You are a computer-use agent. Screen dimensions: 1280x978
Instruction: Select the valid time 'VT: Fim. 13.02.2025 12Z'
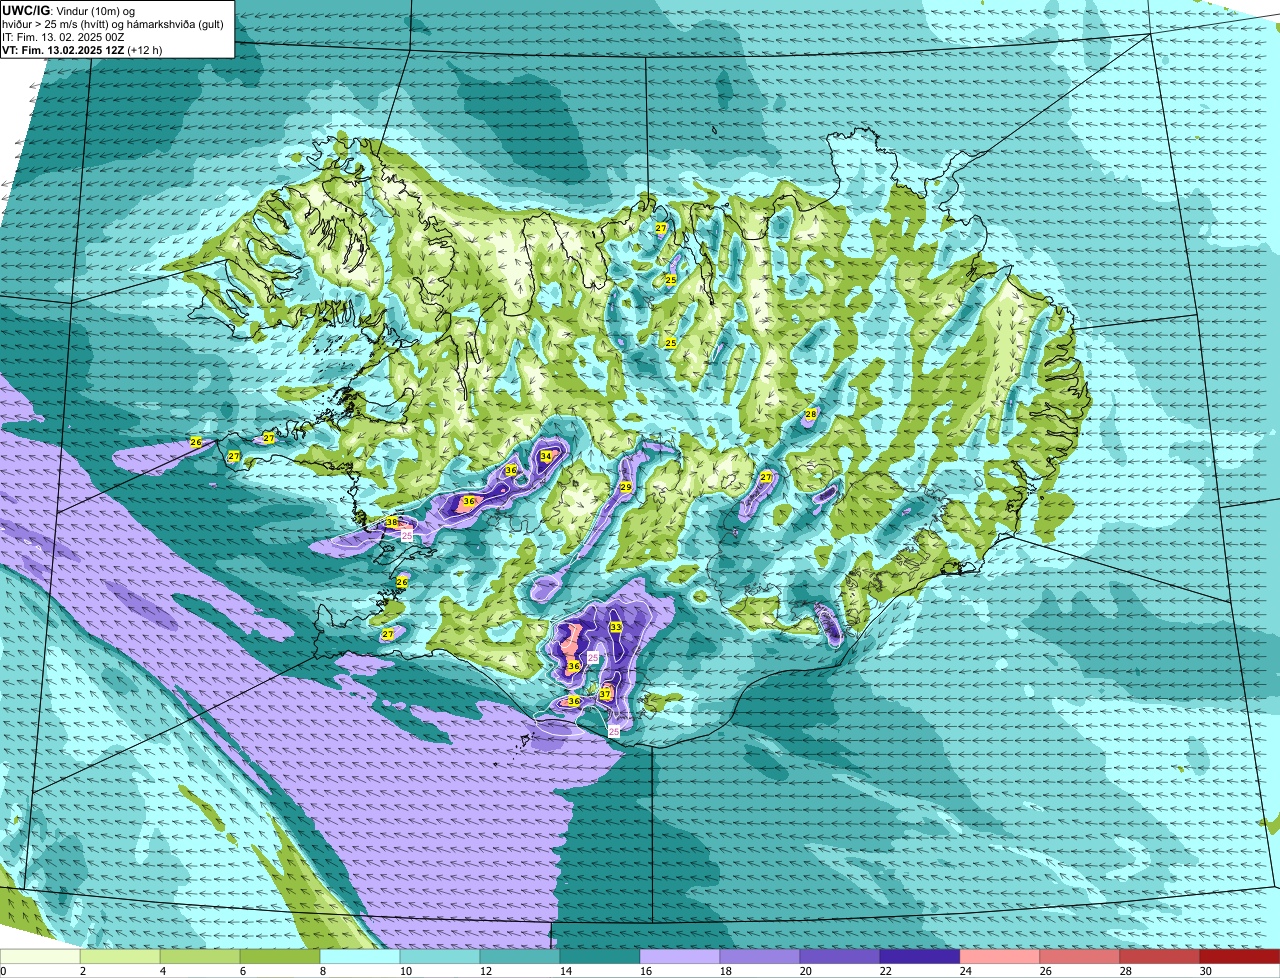pyautogui.click(x=63, y=49)
